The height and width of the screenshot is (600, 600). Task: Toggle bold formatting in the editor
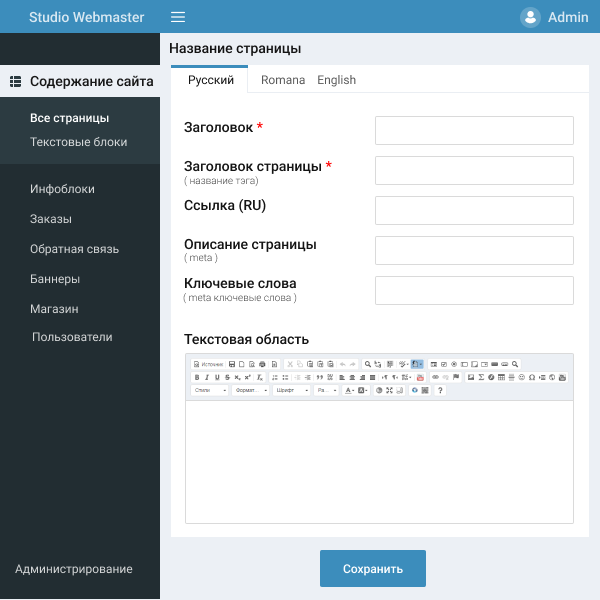pyautogui.click(x=196, y=377)
